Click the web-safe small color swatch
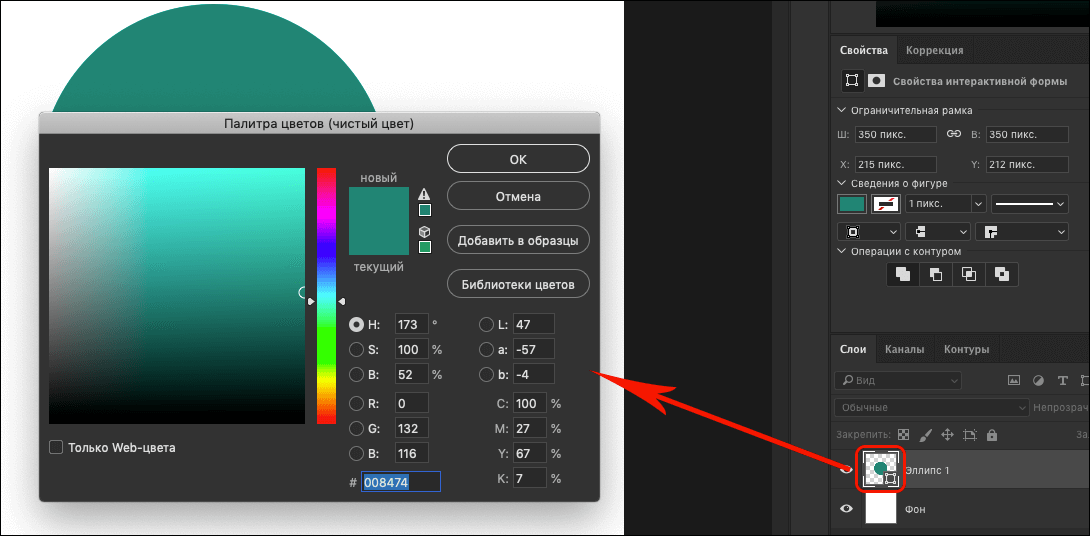 [424, 247]
